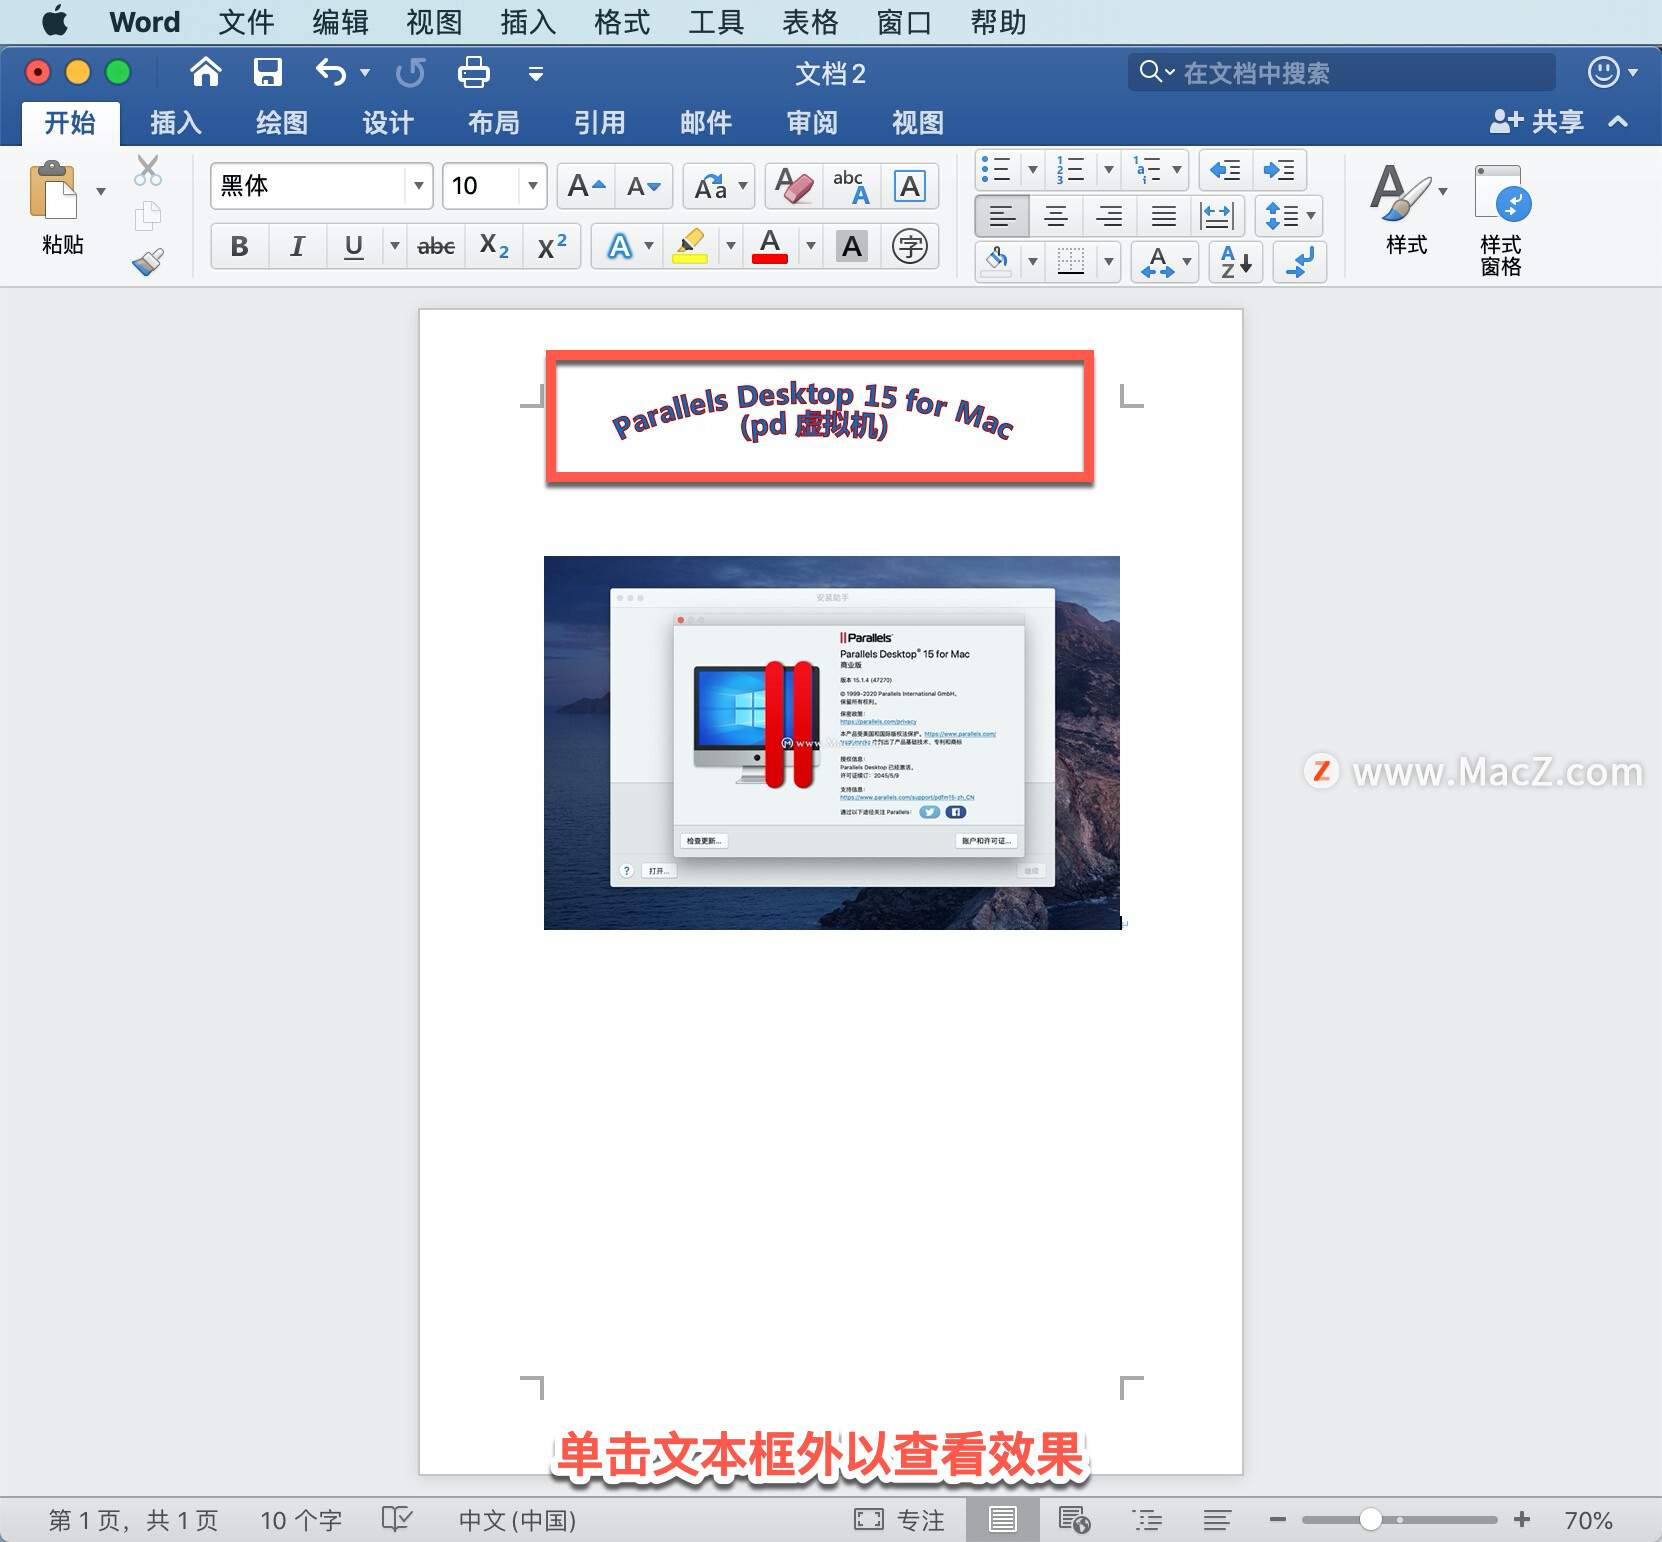Apply character shading A icon
Image resolution: width=1662 pixels, height=1542 pixels.
[x=852, y=246]
